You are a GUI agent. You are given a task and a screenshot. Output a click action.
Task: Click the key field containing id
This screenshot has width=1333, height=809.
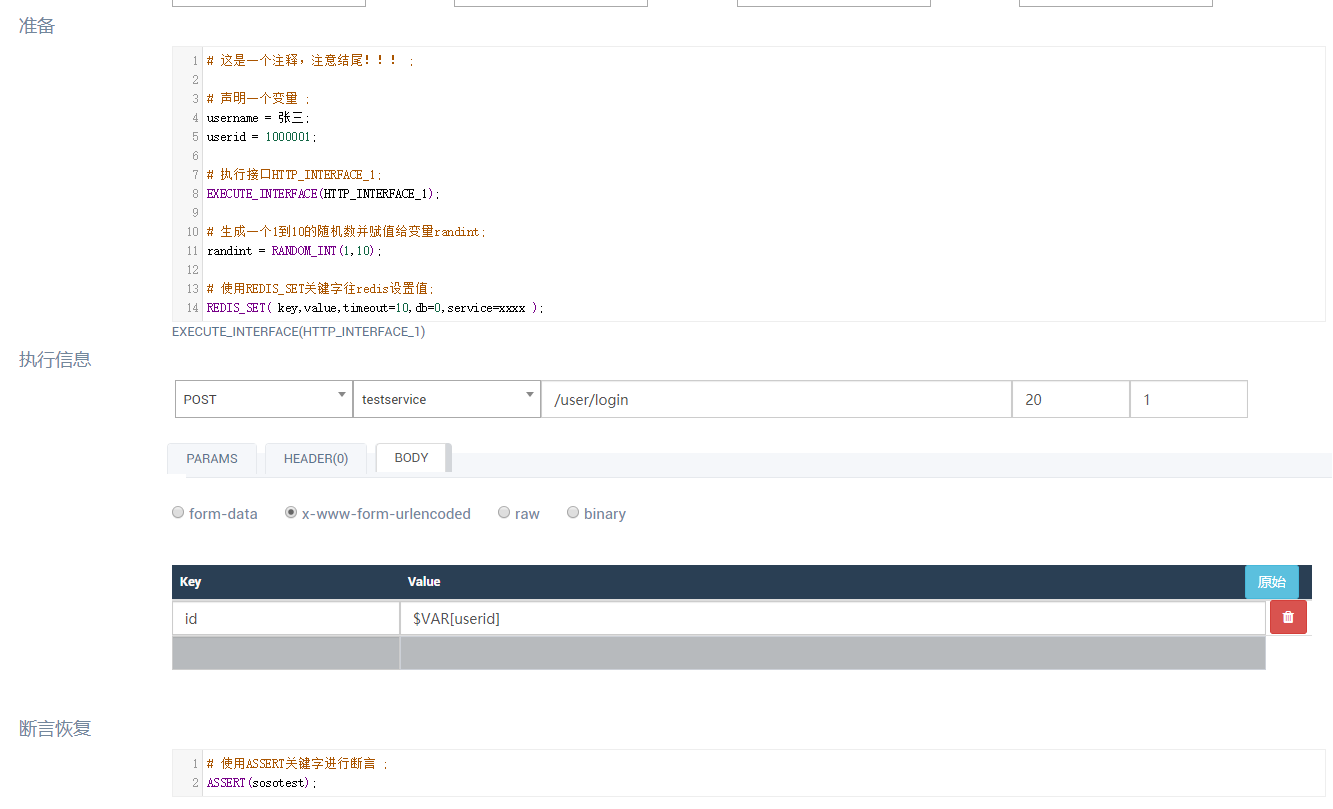pos(286,618)
